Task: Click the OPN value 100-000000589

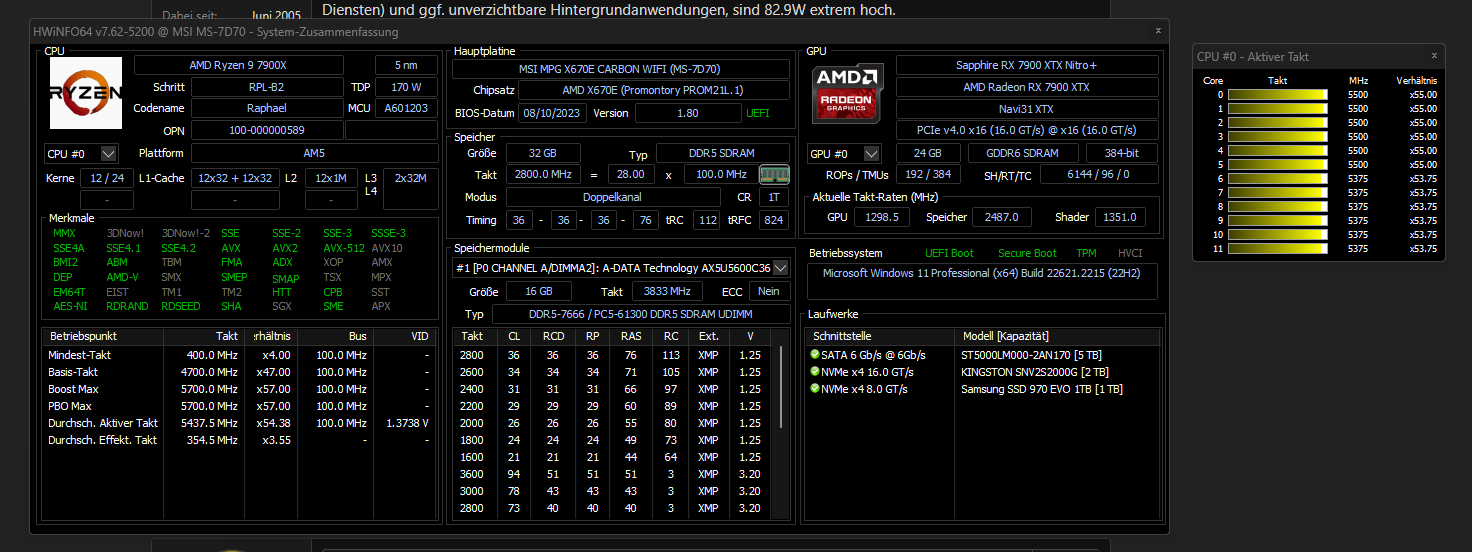Action: [x=265, y=130]
